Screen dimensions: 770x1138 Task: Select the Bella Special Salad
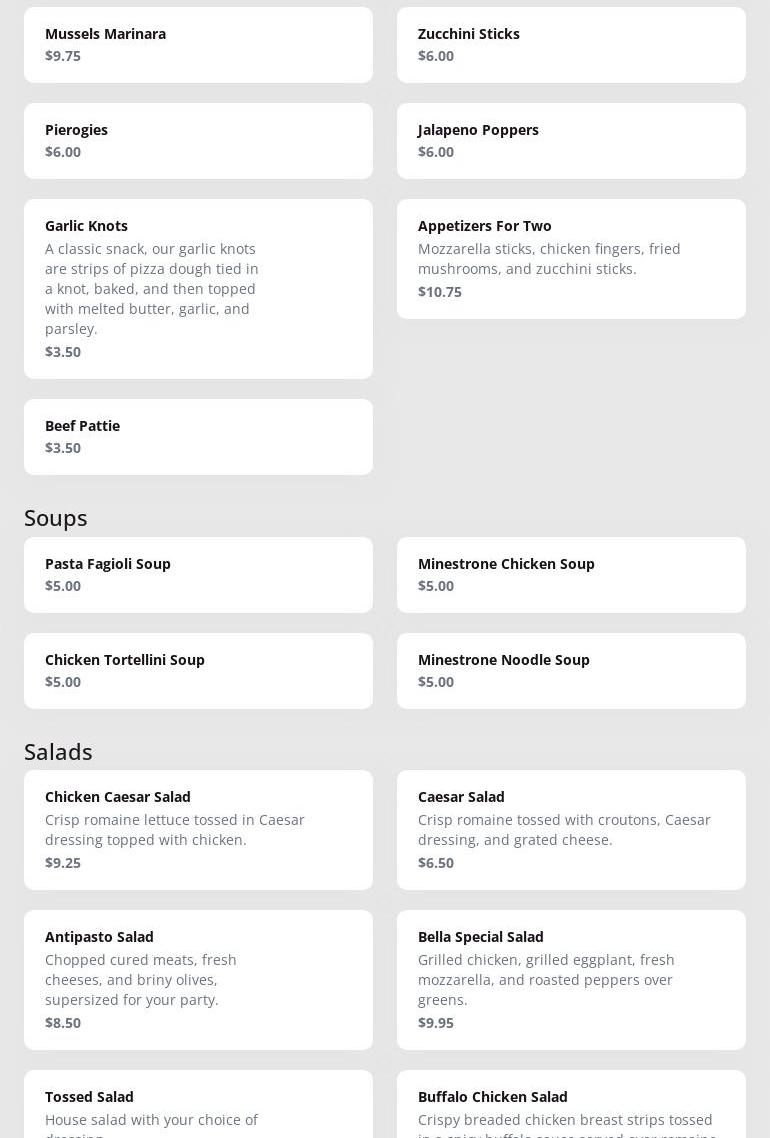[x=571, y=980]
